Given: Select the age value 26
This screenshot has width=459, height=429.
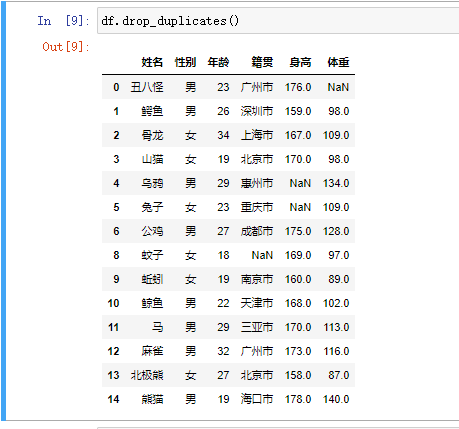Looking at the screenshot, I should (x=223, y=111).
